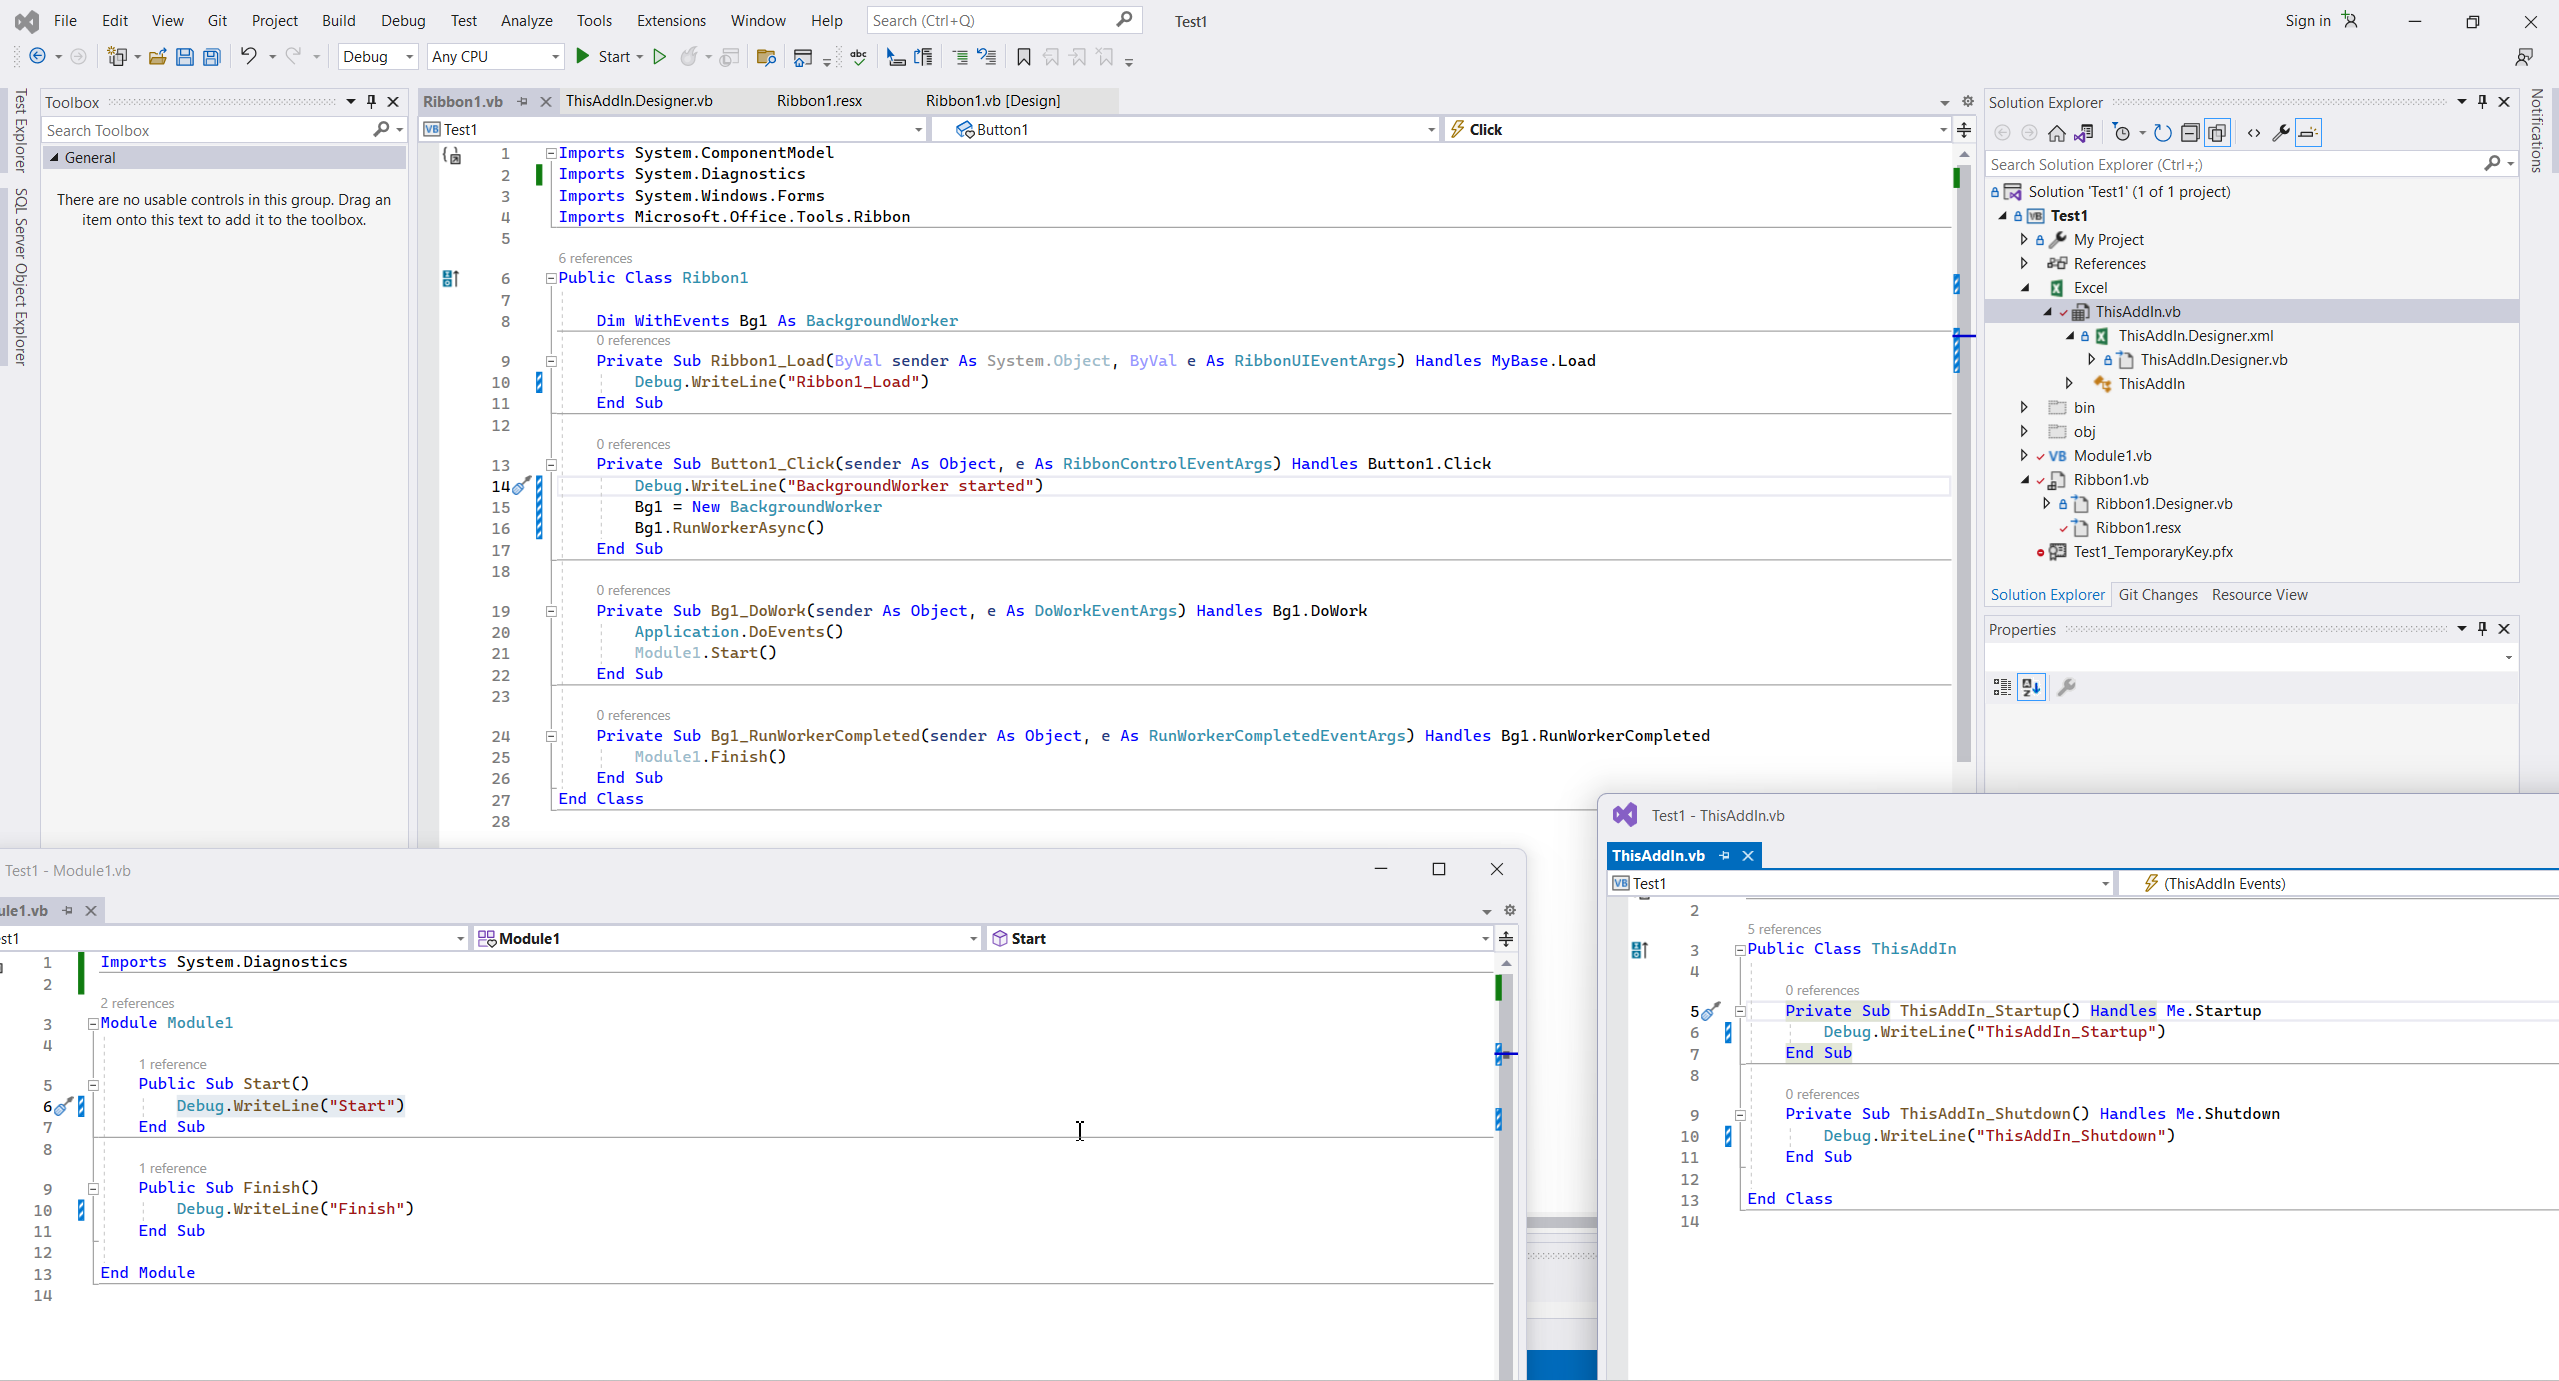Screen dimensions: 2559x1381
Task: Switch to ThisAddIn.Designer.vb tab
Action: point(639,101)
